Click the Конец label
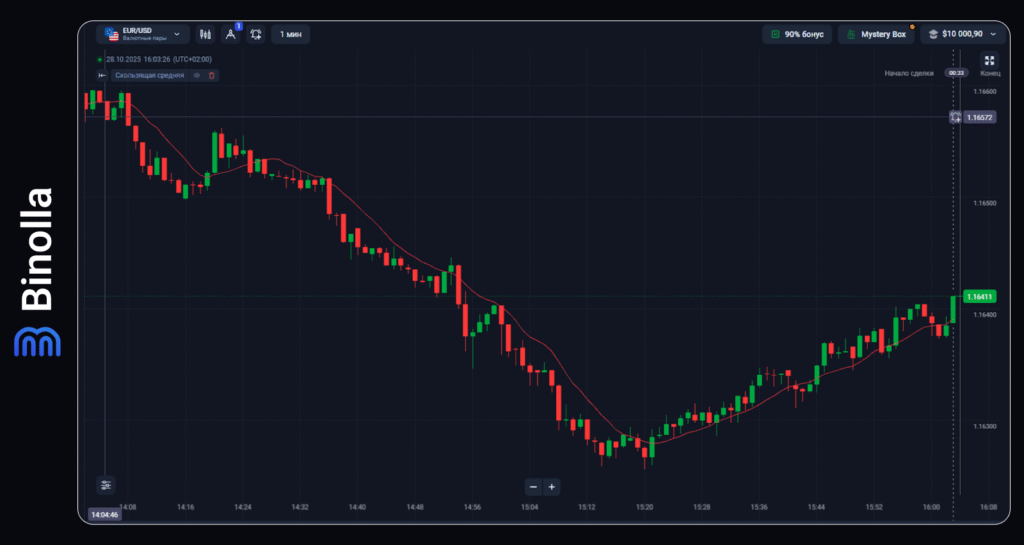 click(990, 73)
